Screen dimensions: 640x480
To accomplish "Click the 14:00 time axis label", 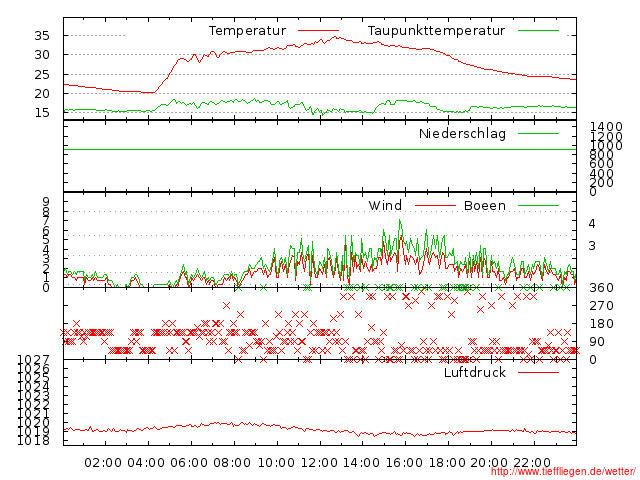I will [x=362, y=463].
